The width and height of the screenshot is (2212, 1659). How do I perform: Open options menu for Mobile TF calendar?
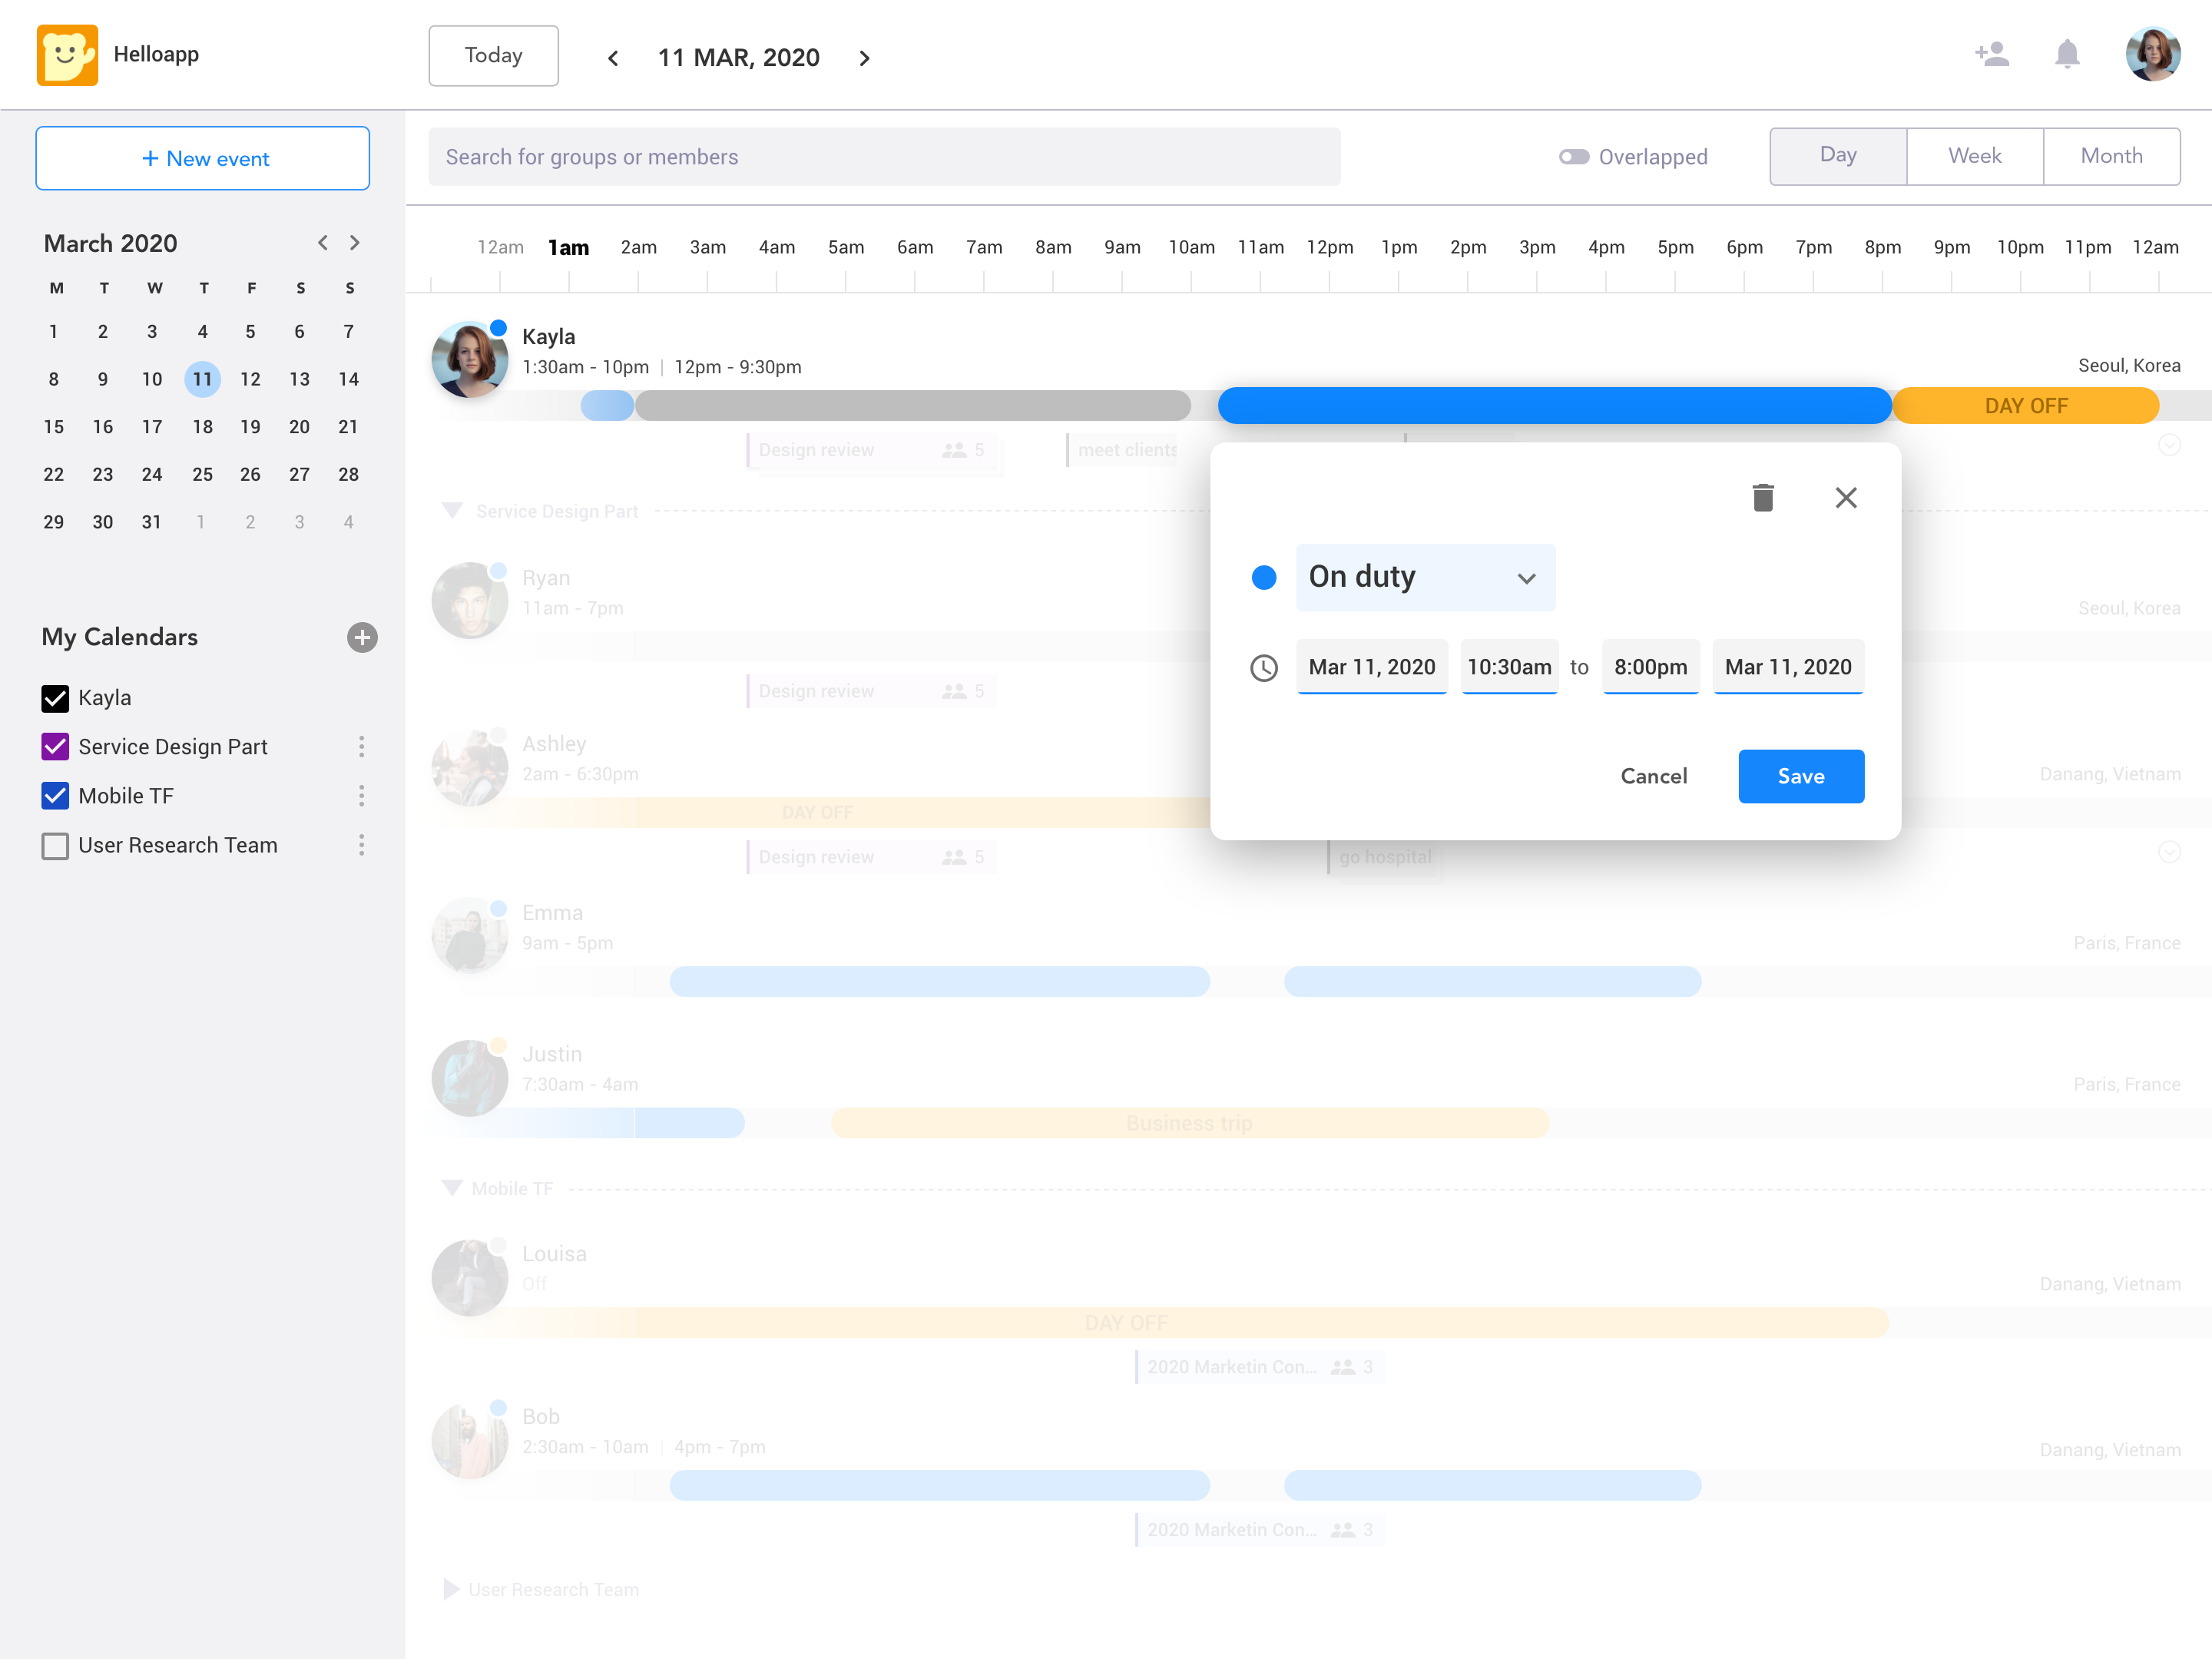pyautogui.click(x=361, y=796)
